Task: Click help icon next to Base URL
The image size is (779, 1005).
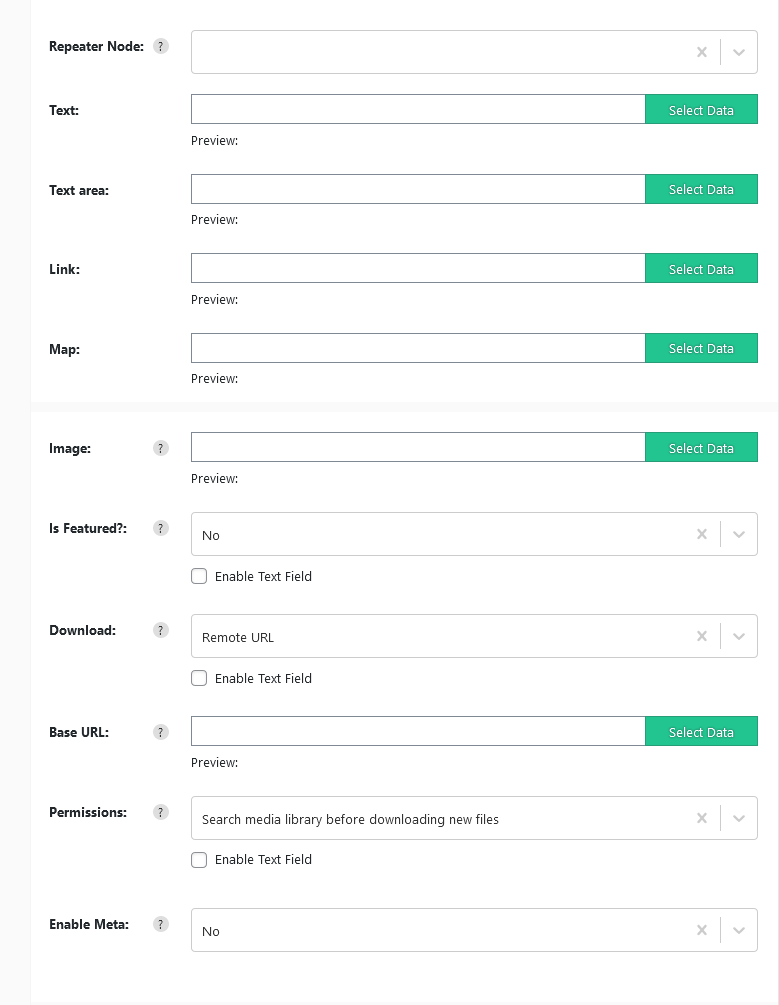Action: [x=161, y=732]
